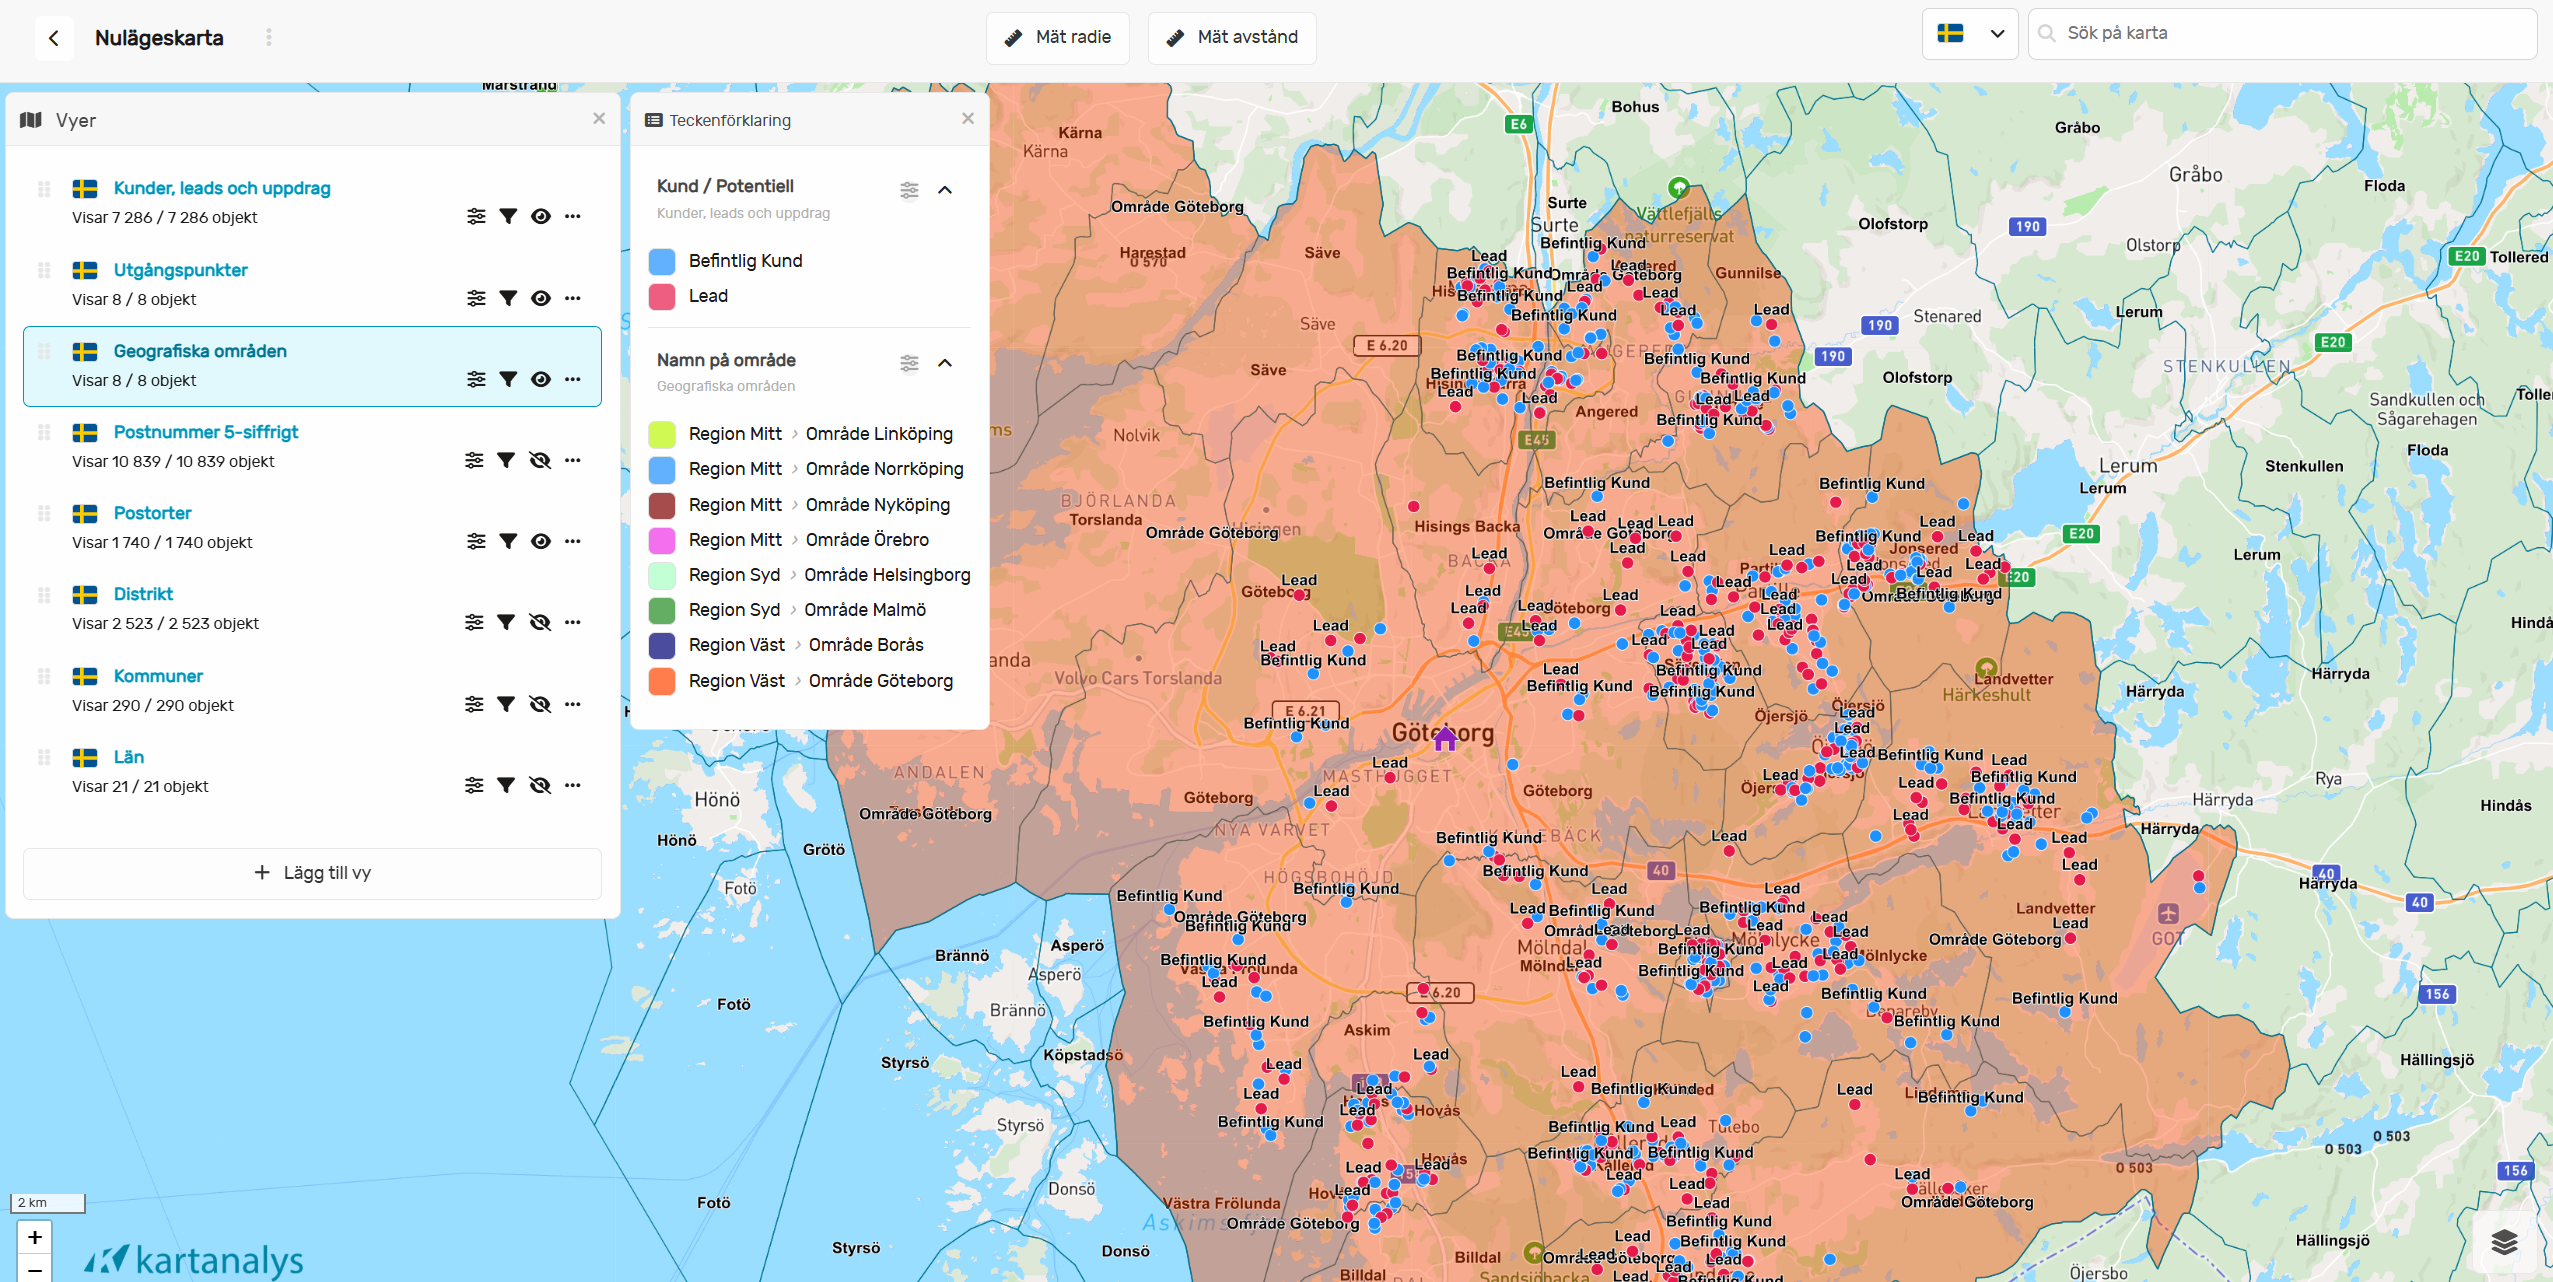The image size is (2553, 1282).
Task: Select the Mät avstånd tool
Action: 1231,37
